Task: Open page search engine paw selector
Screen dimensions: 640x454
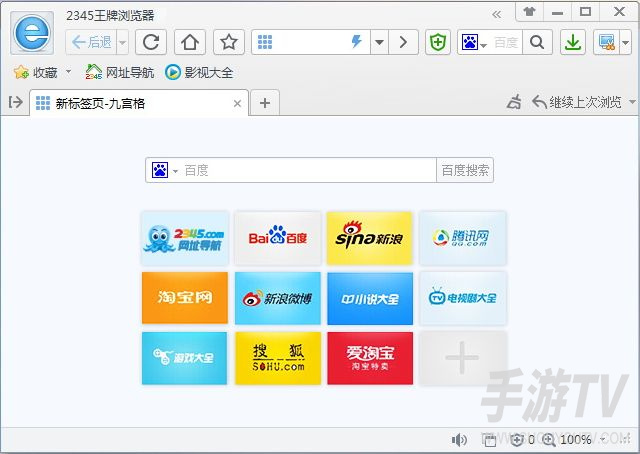Action: (164, 170)
